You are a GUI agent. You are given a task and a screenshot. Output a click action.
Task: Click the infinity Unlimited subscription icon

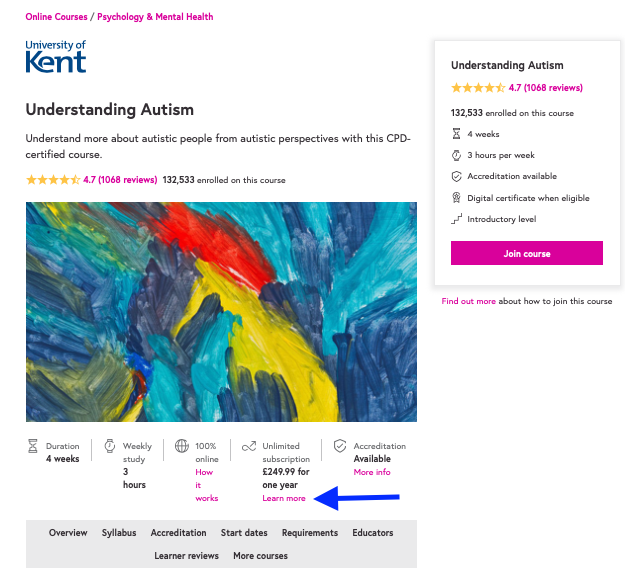[249, 446]
